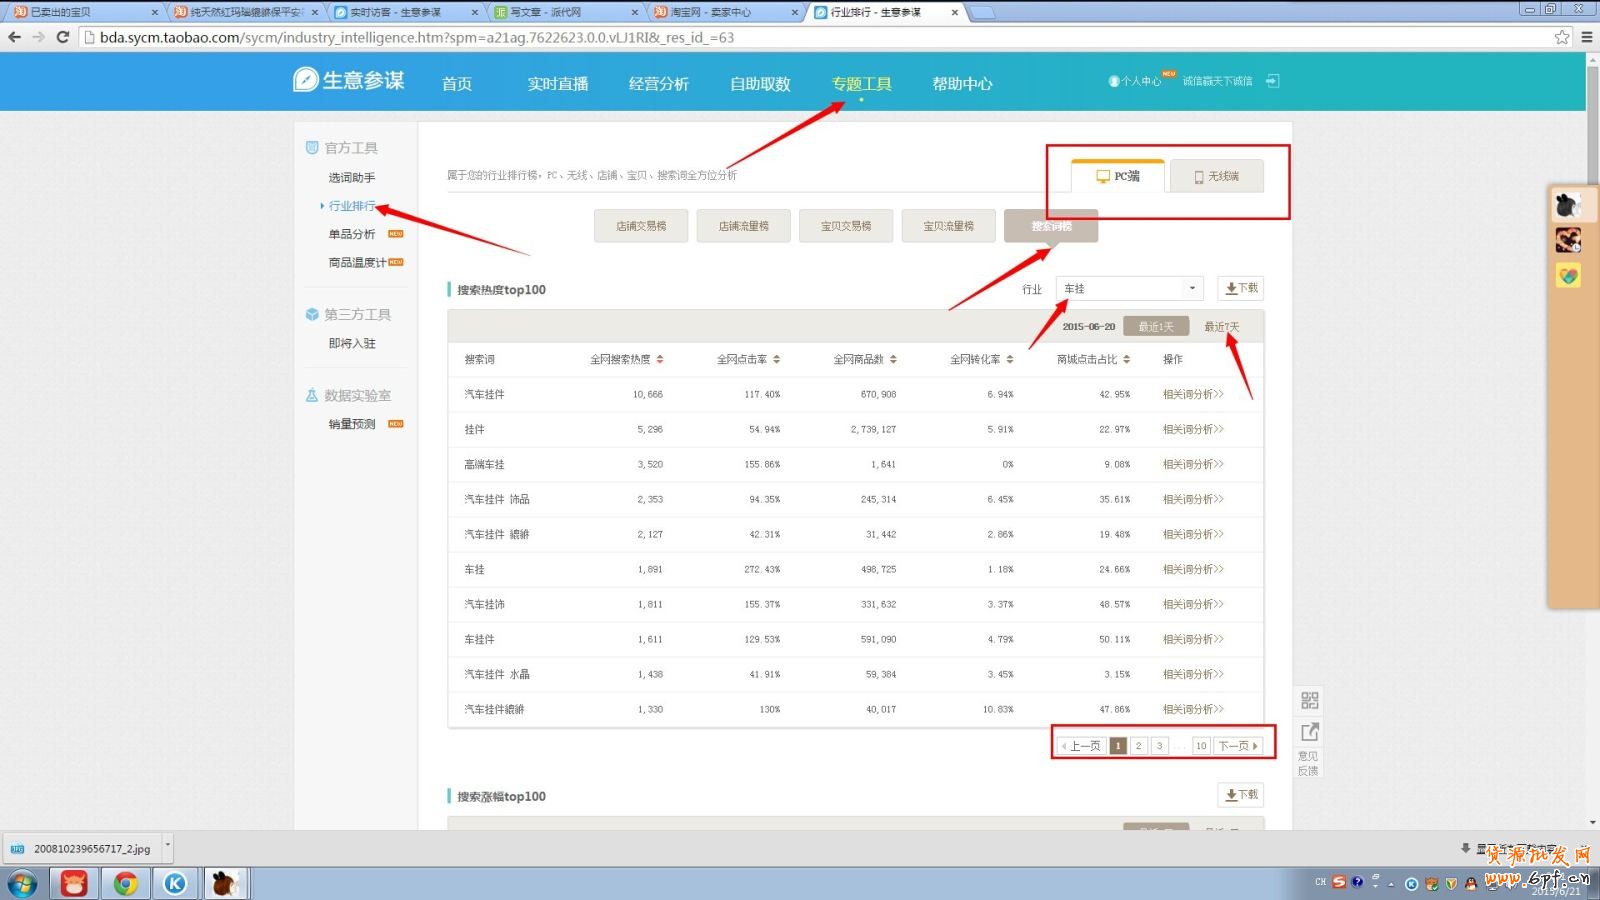
Task: Open the Chrome menu hamburger icon
Action: coord(1586,37)
